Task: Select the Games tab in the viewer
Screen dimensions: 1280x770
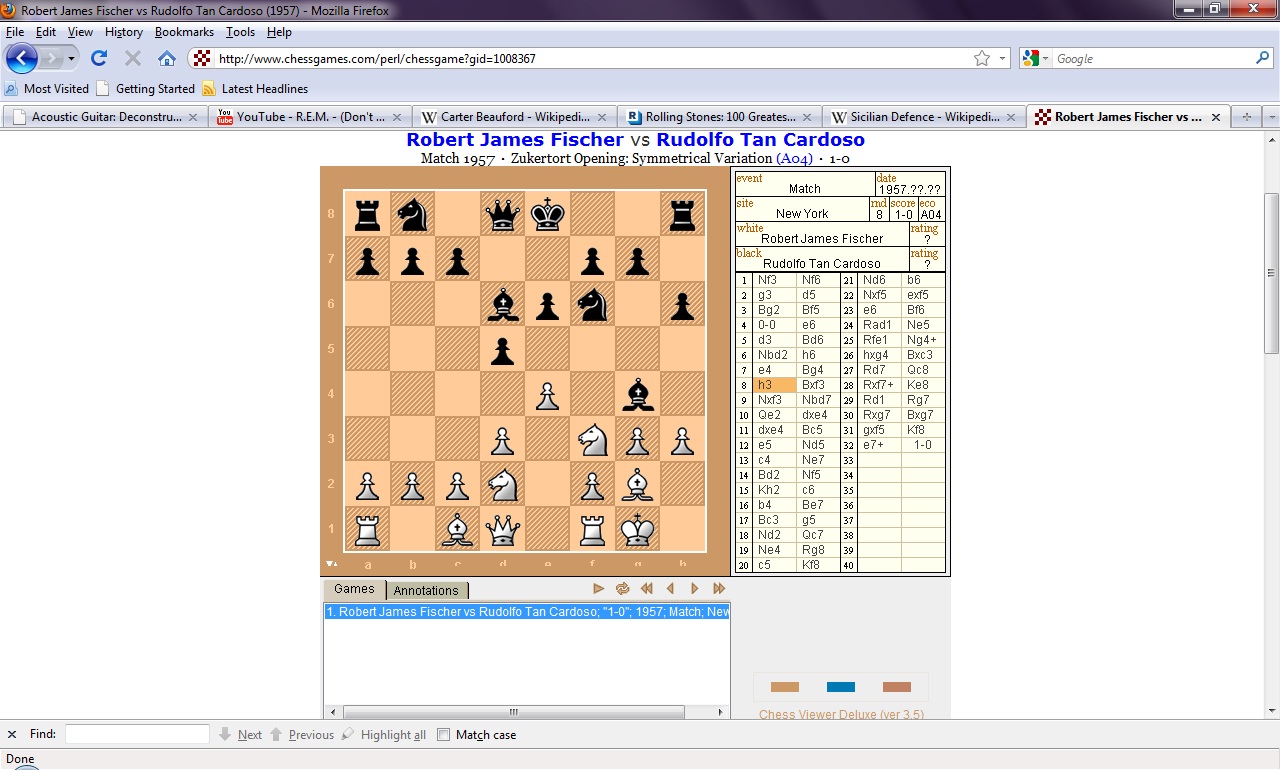Action: [354, 590]
